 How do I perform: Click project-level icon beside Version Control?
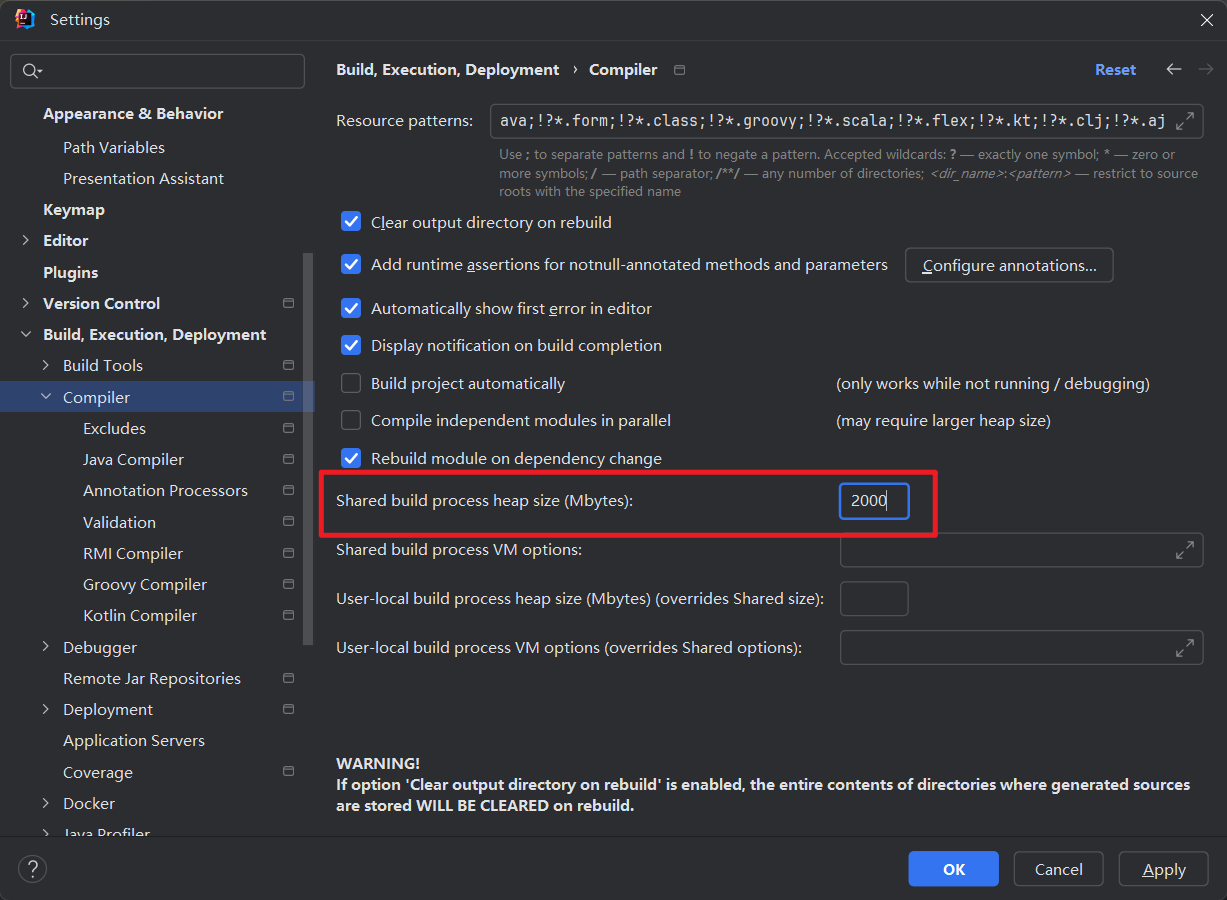tap(288, 303)
